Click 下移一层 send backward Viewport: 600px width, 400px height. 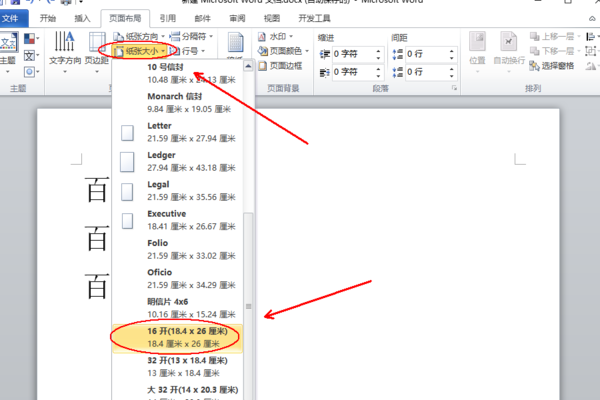[x=555, y=51]
